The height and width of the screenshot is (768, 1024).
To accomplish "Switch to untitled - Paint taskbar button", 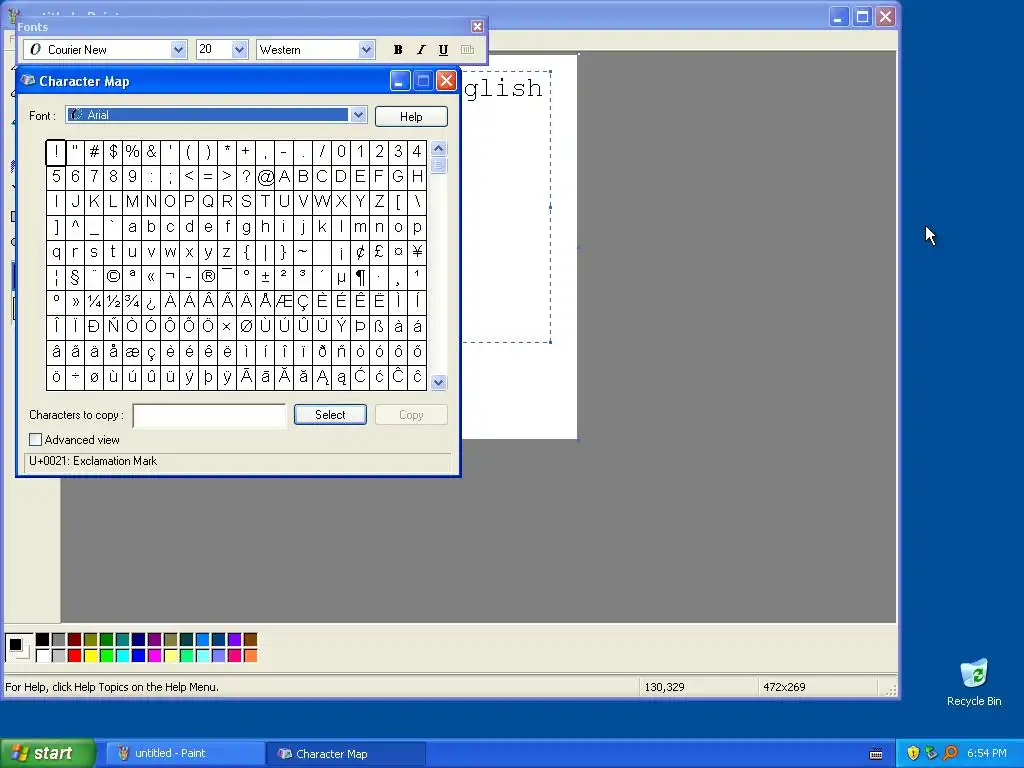I will tap(184, 753).
